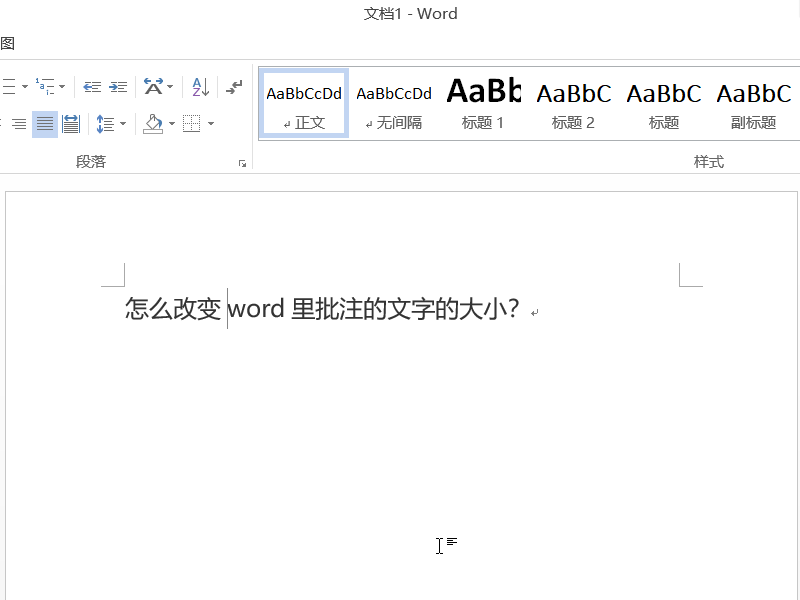
Task: Click the word 'word' in the document
Action: [x=256, y=309]
